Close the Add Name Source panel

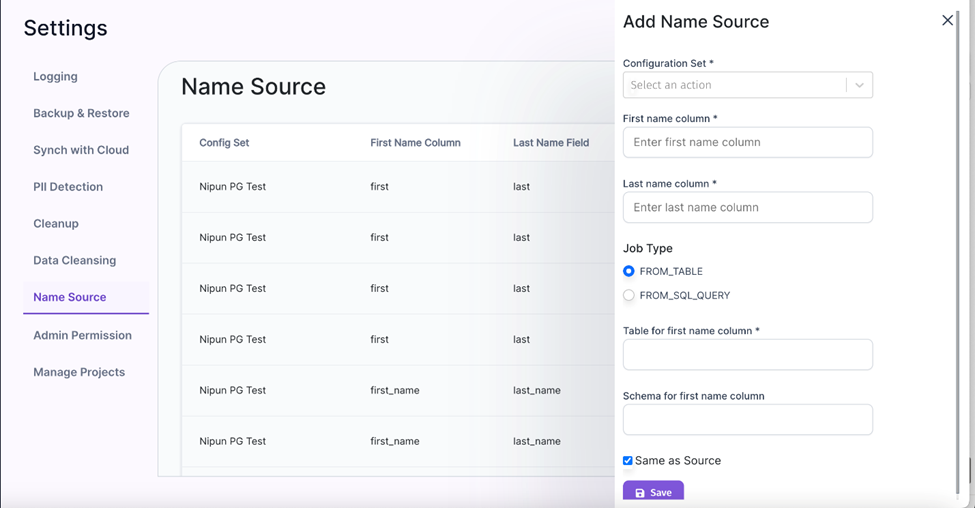tap(947, 21)
